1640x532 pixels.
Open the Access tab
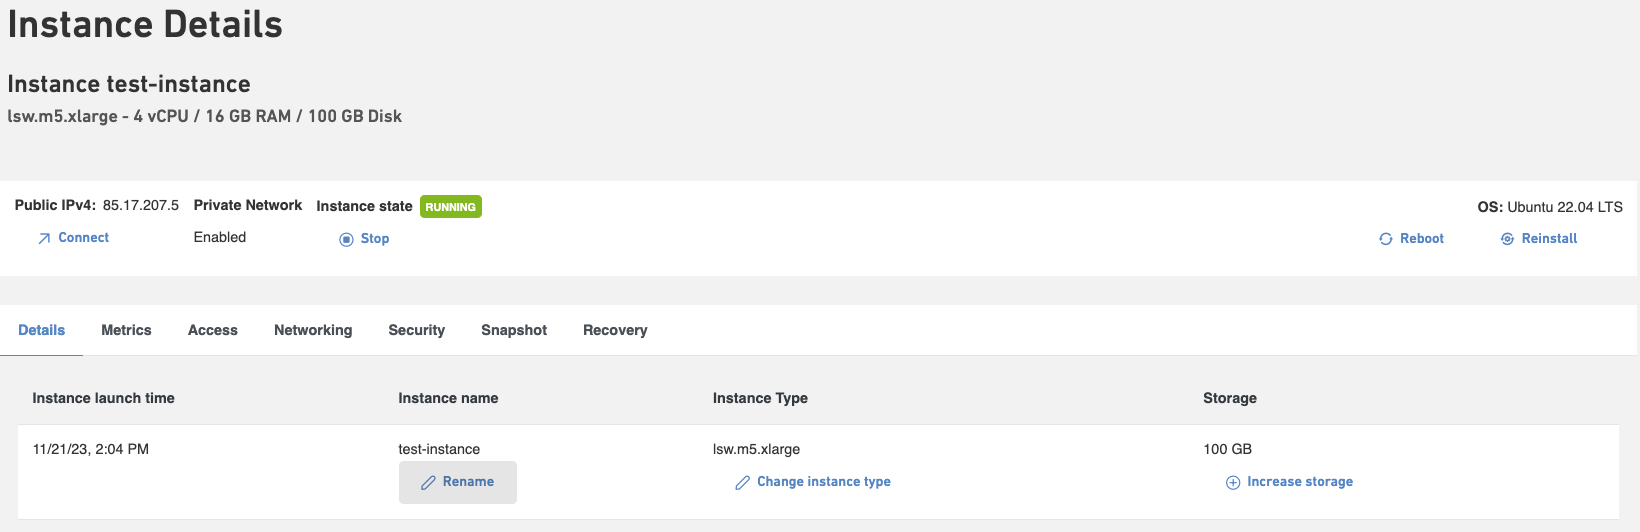click(x=213, y=330)
